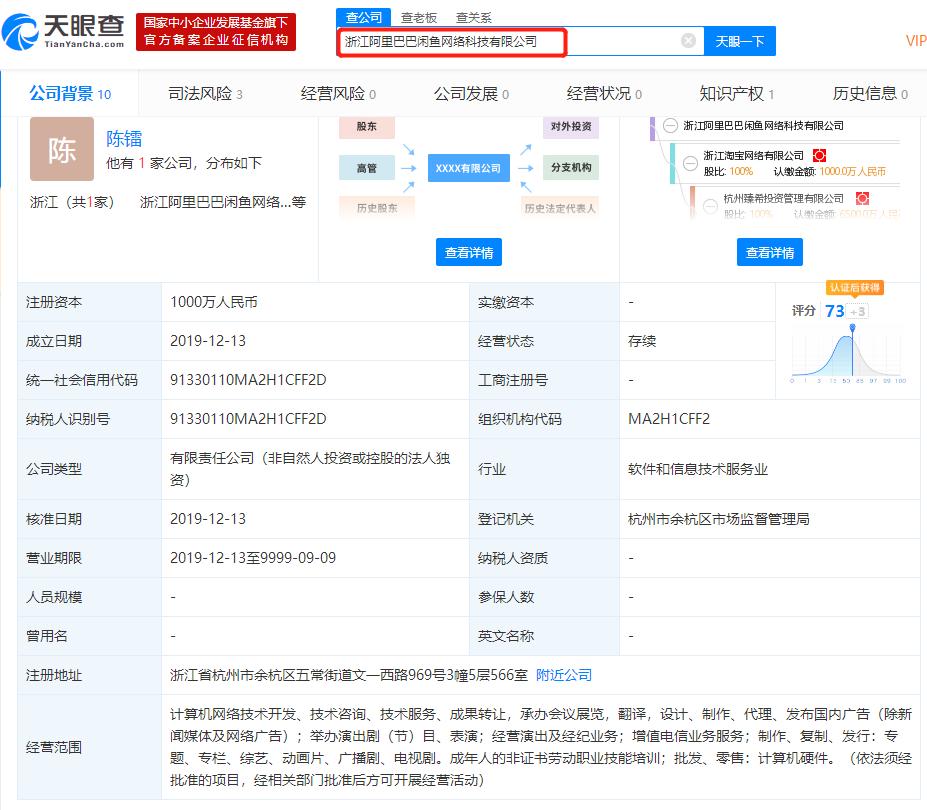Switch to the 司法风险 tab
The height and width of the screenshot is (810, 927).
tap(196, 93)
